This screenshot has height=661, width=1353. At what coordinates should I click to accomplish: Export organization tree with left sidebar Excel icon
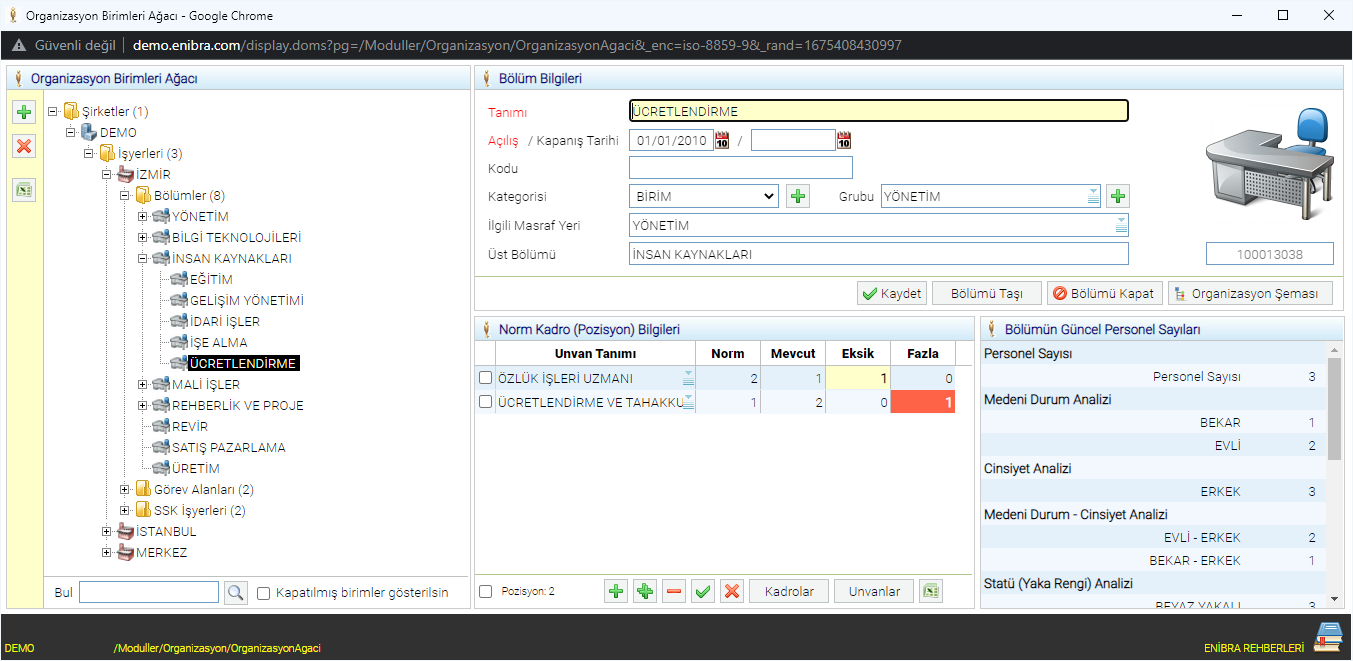click(x=24, y=189)
